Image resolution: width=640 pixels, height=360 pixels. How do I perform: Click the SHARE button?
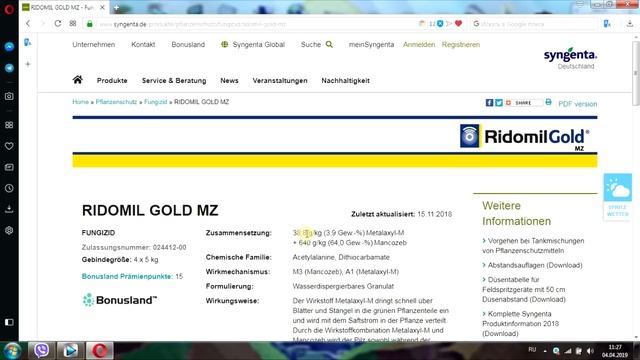pos(524,103)
